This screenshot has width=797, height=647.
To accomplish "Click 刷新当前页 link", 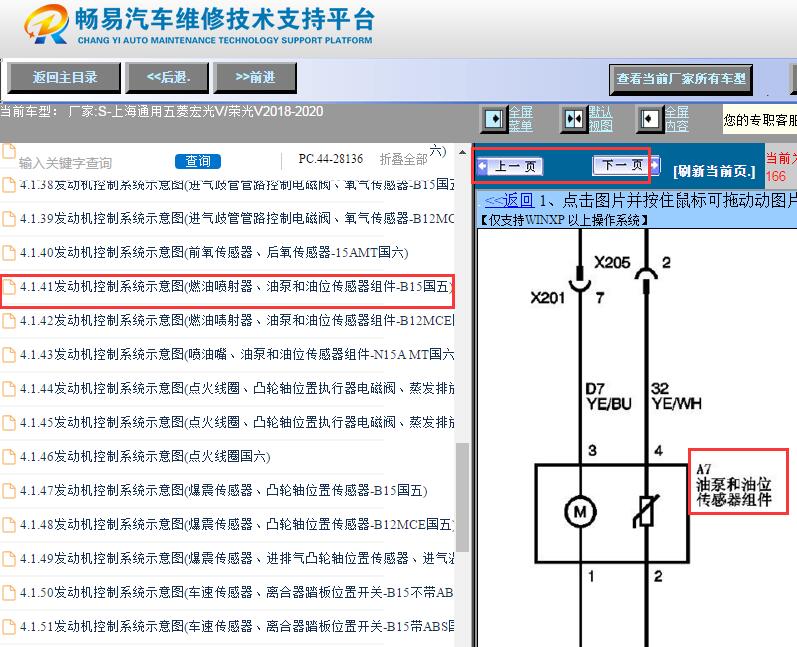I will coord(714,171).
